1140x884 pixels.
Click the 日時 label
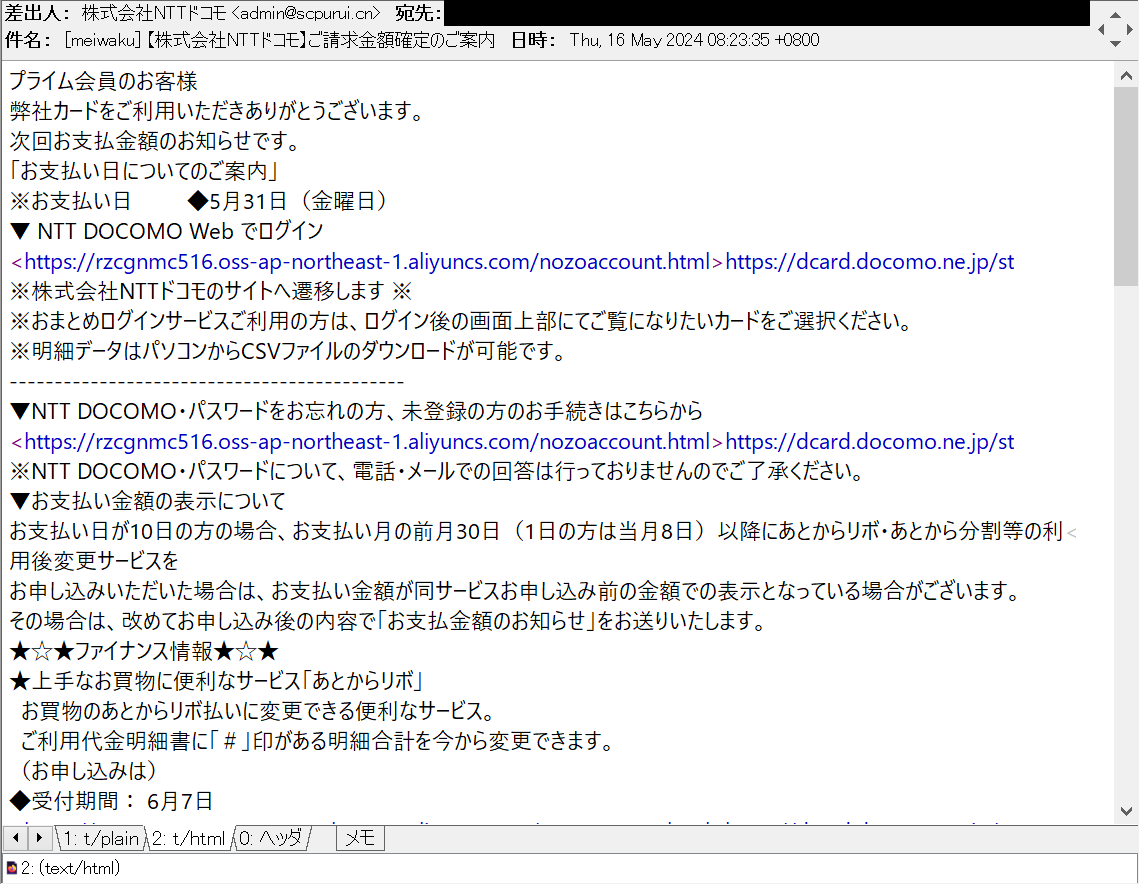click(x=534, y=40)
